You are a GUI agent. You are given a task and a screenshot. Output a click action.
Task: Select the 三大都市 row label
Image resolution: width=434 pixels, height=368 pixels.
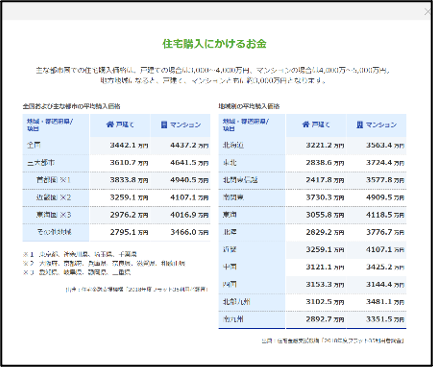click(x=41, y=163)
